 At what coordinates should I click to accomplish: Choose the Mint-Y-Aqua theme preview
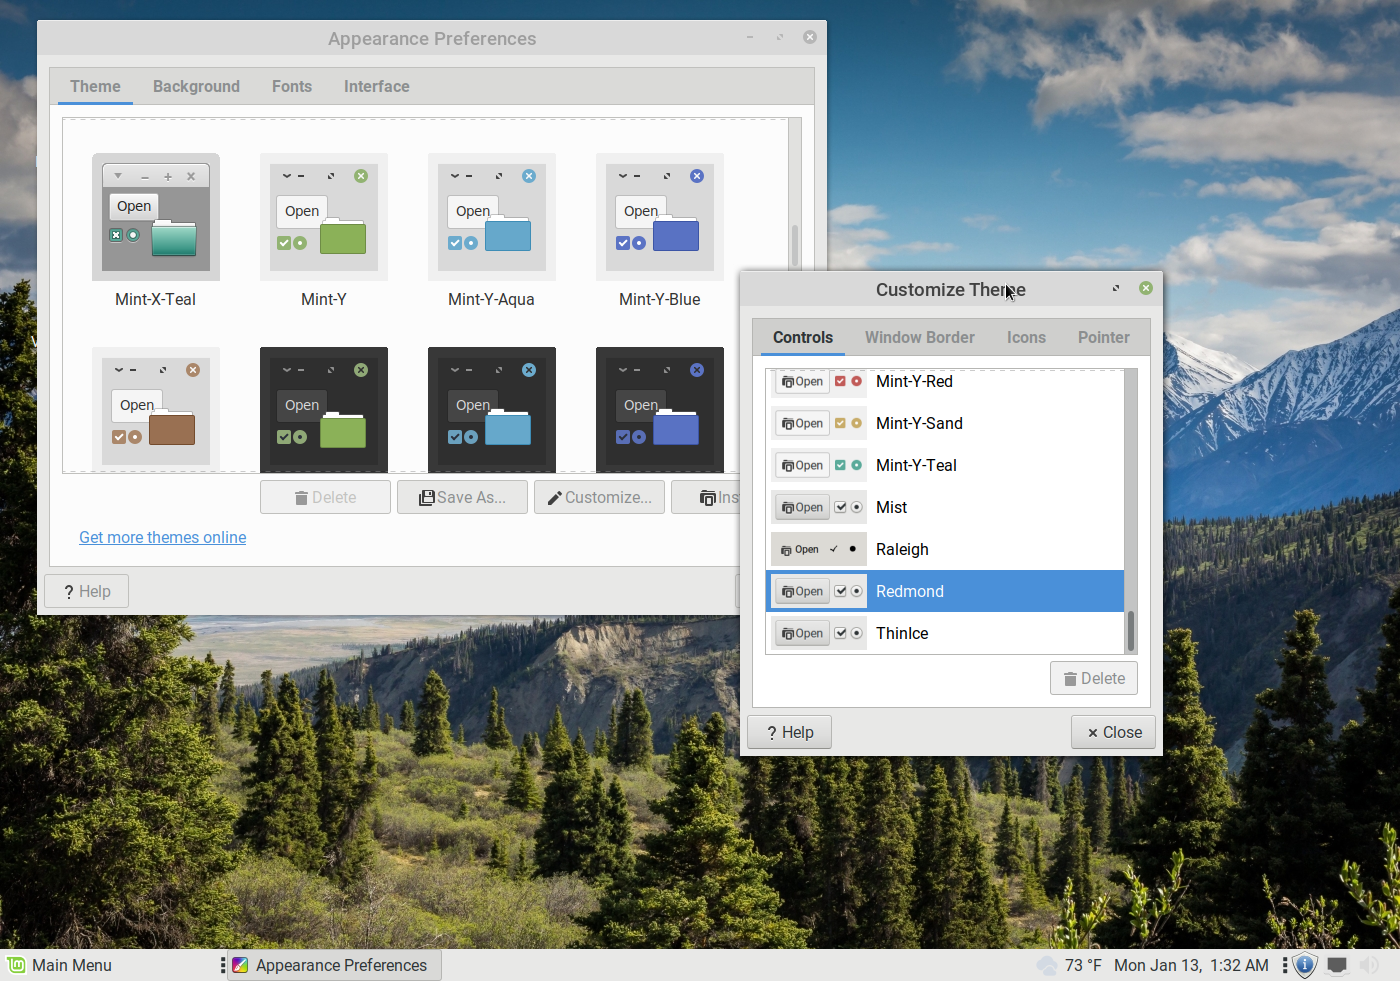pyautogui.click(x=491, y=217)
